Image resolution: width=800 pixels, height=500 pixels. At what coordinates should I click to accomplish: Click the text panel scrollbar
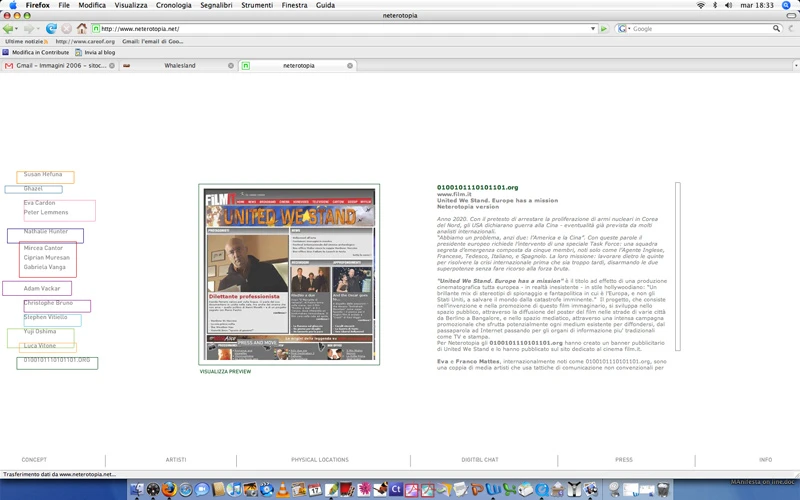[x=678, y=266]
